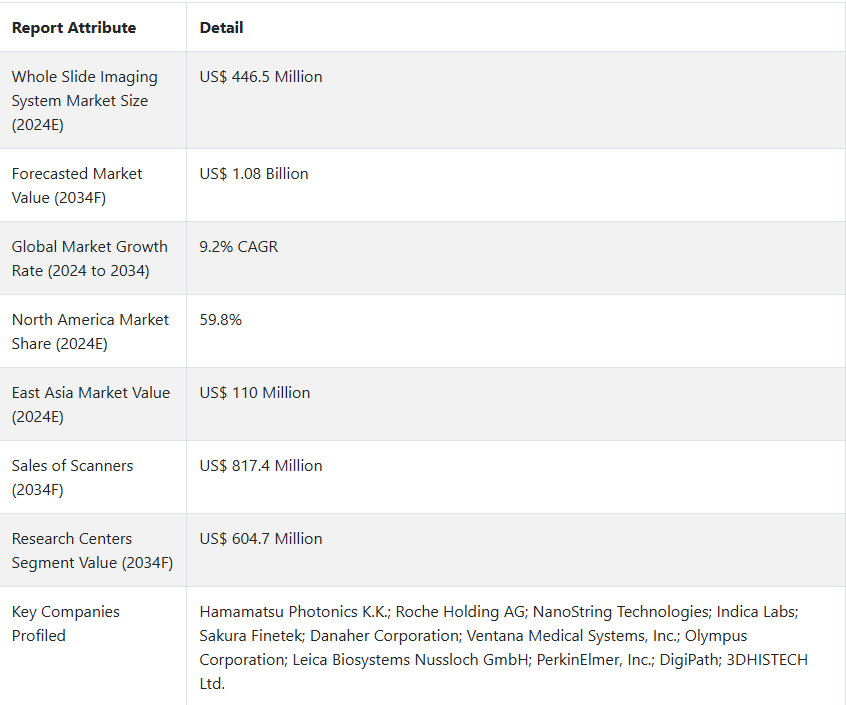
Task: Click Hamamatsu Photonics K.K. in company list
Action: [295, 612]
